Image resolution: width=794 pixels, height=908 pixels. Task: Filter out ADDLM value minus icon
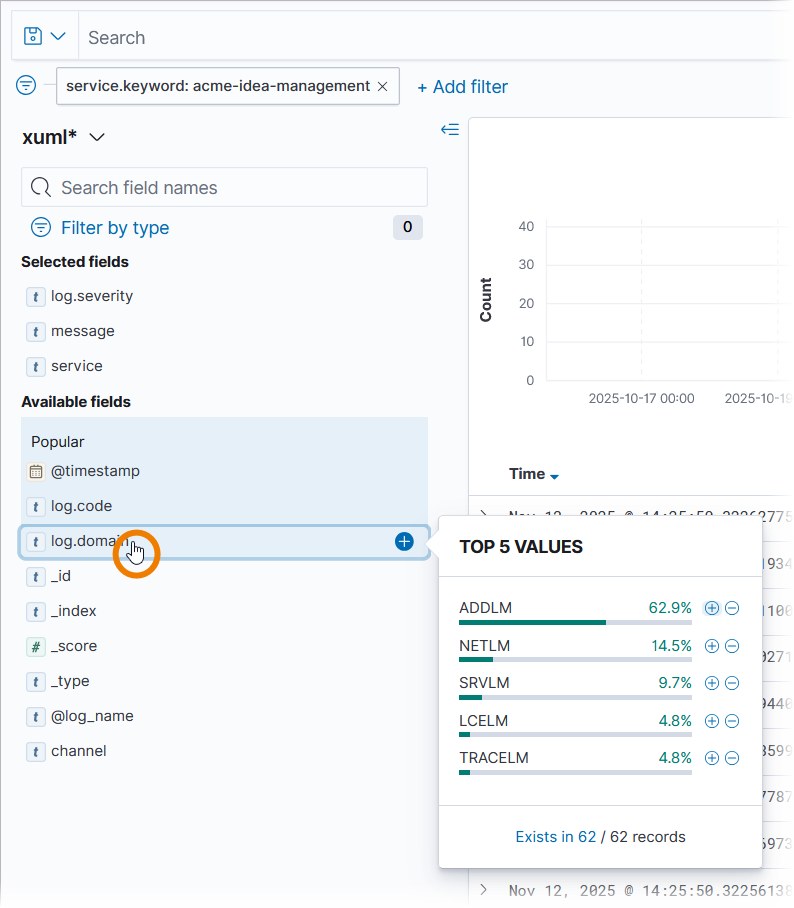point(732,608)
